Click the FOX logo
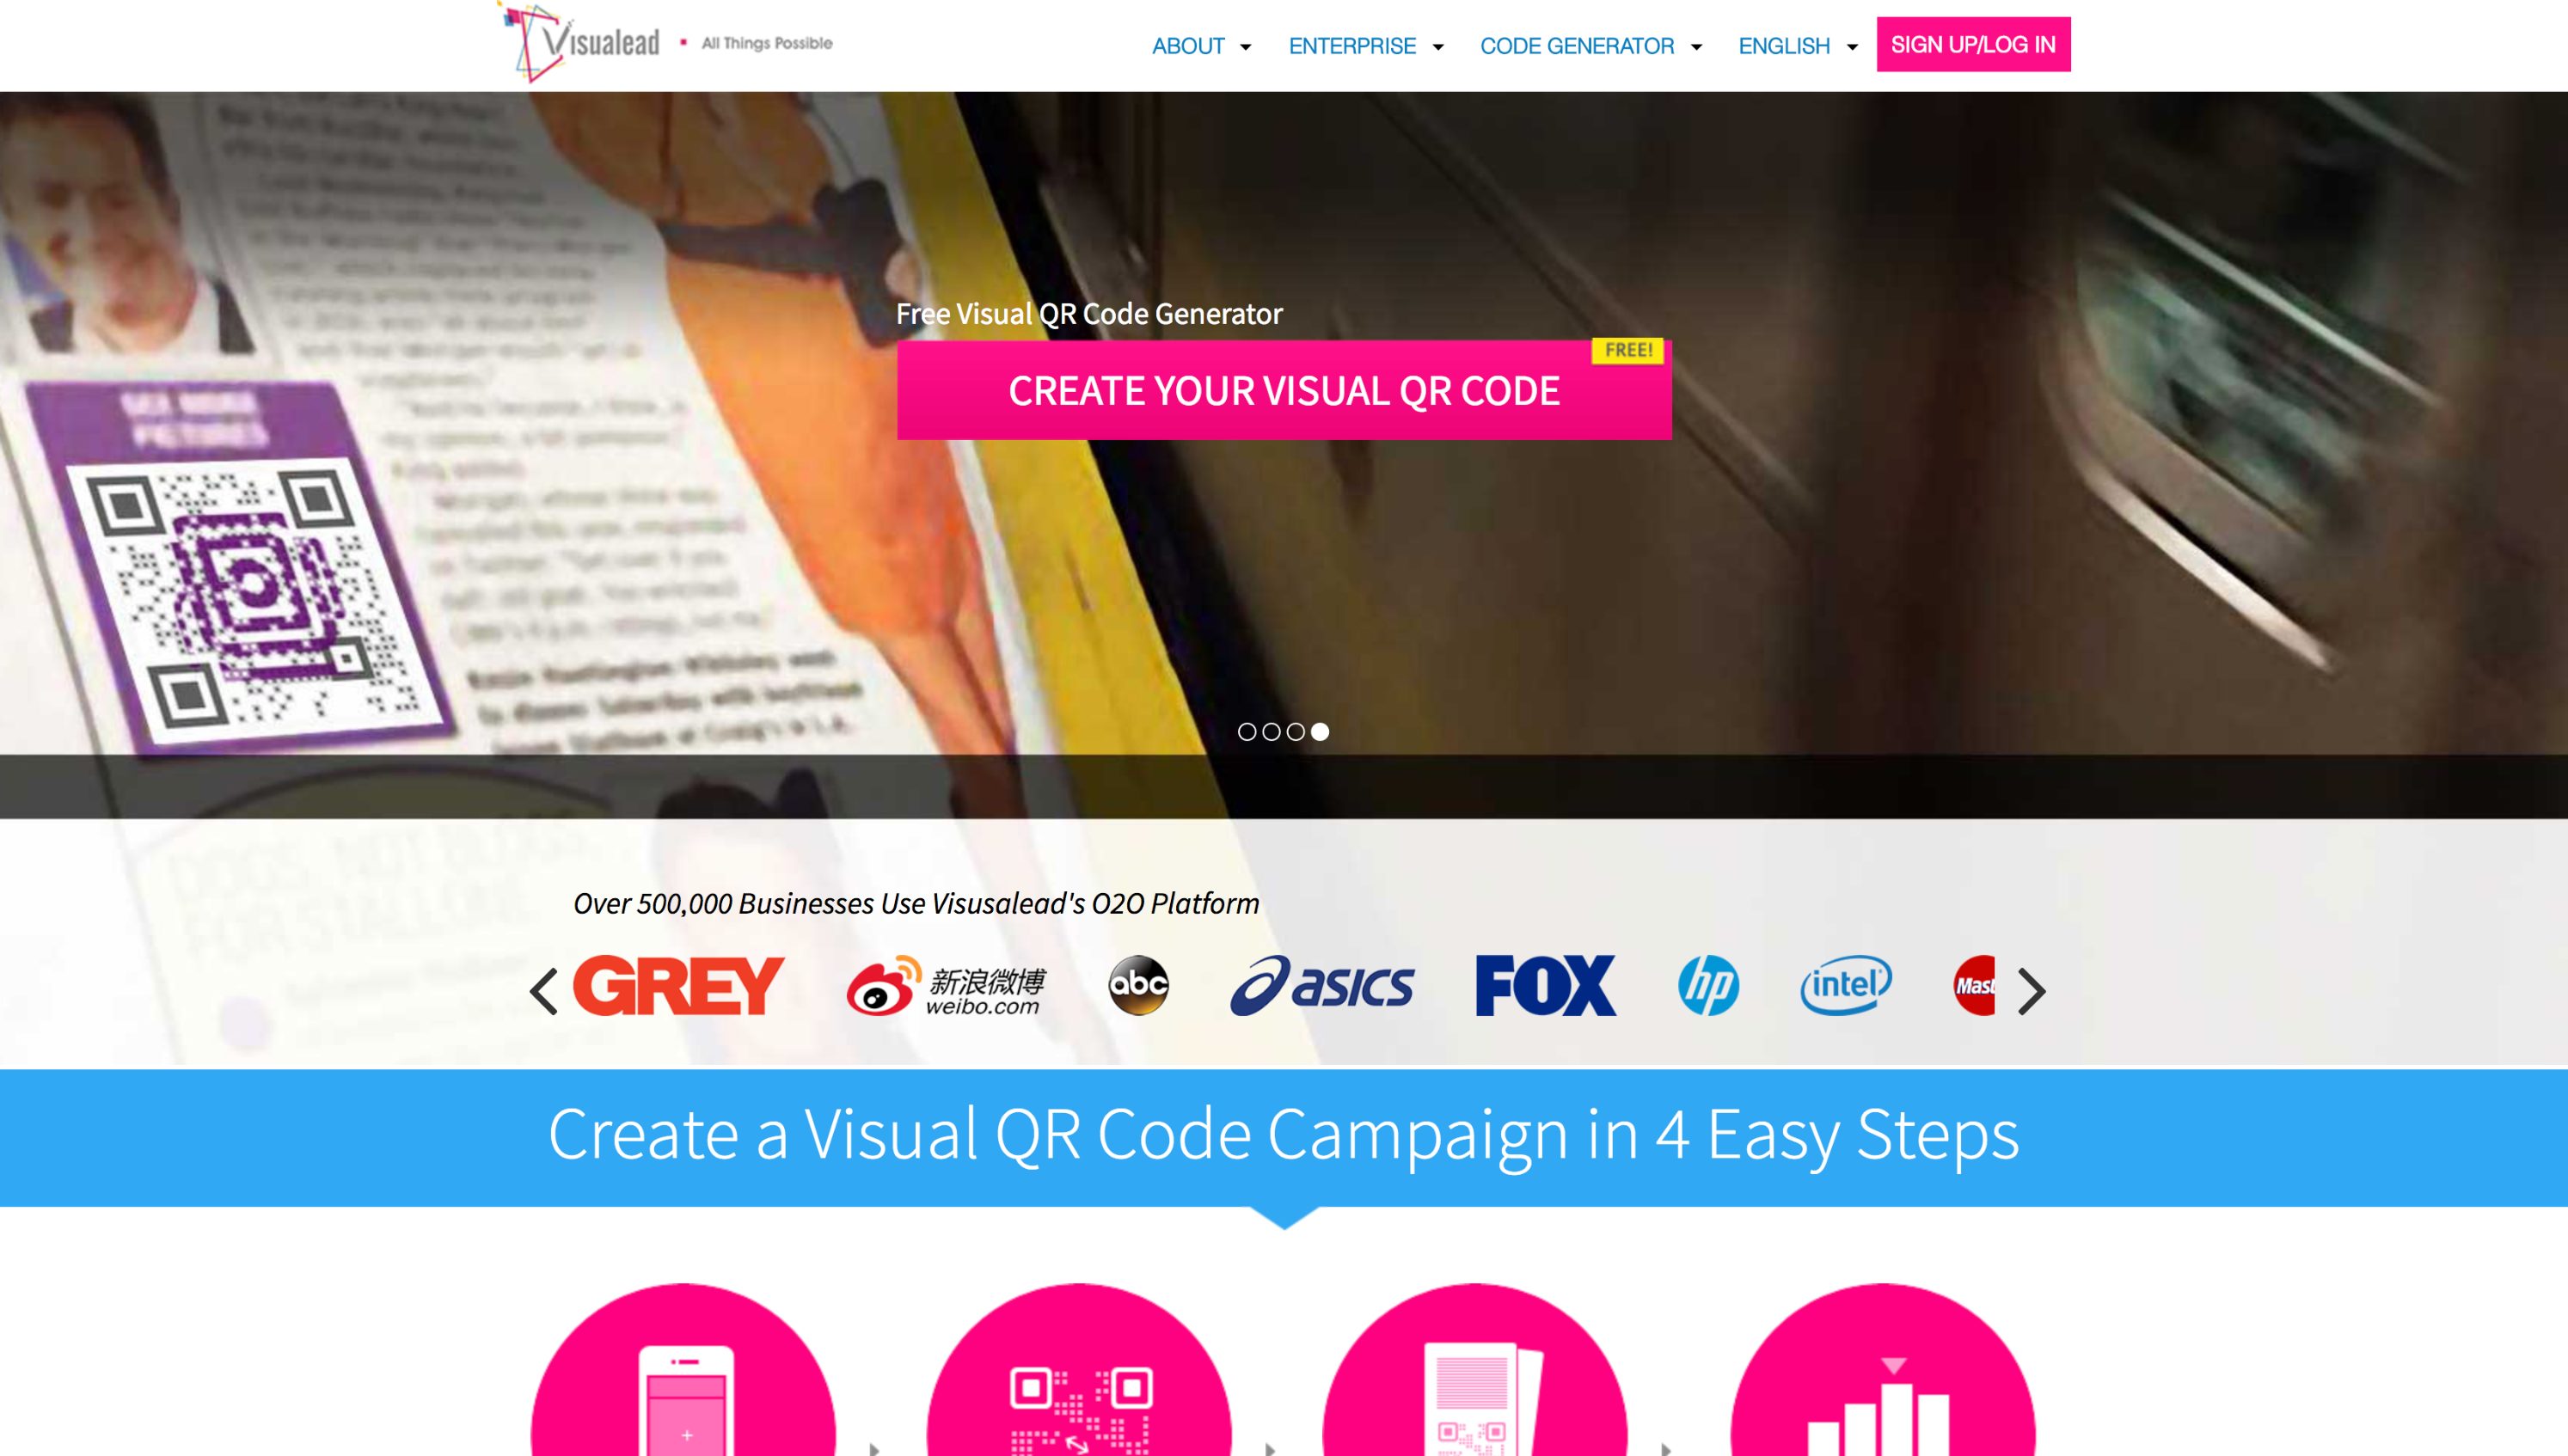Screen dimensions: 2568x1456 [1546, 985]
